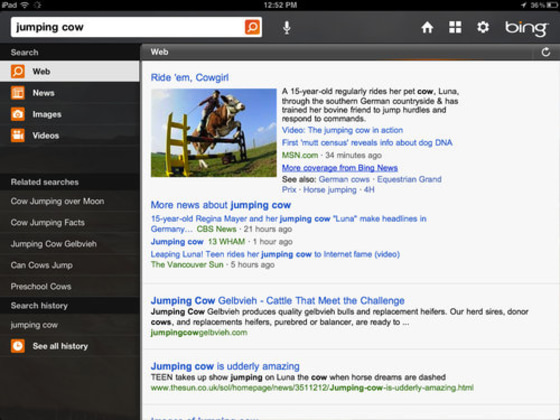Open related search Preschool Cows
The width and height of the screenshot is (560, 420).
pyautogui.click(x=41, y=286)
